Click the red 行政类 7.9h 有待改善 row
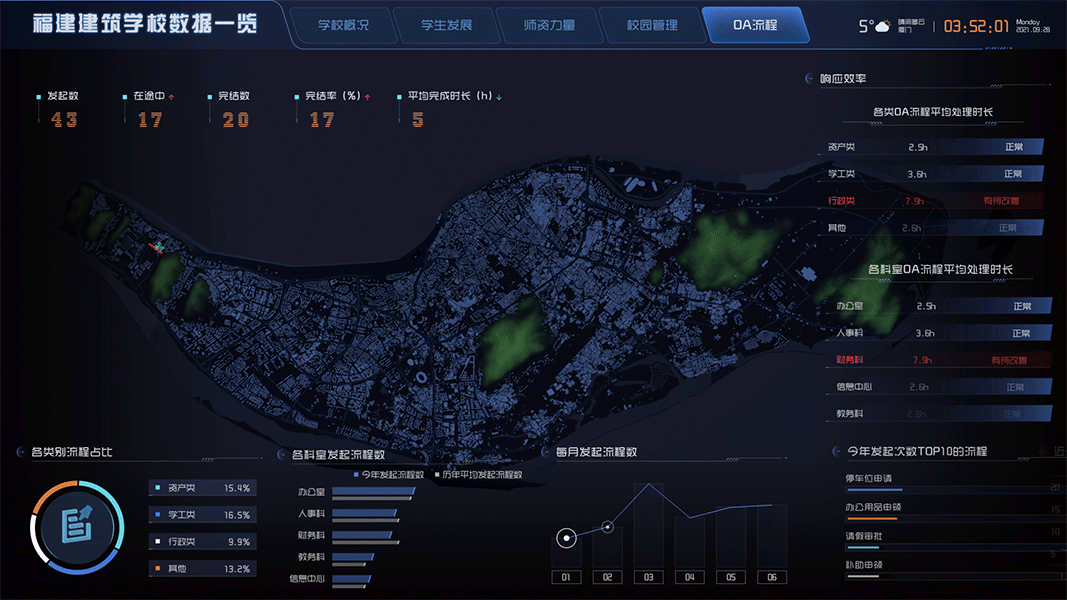The width and height of the screenshot is (1067, 600). tap(931, 201)
